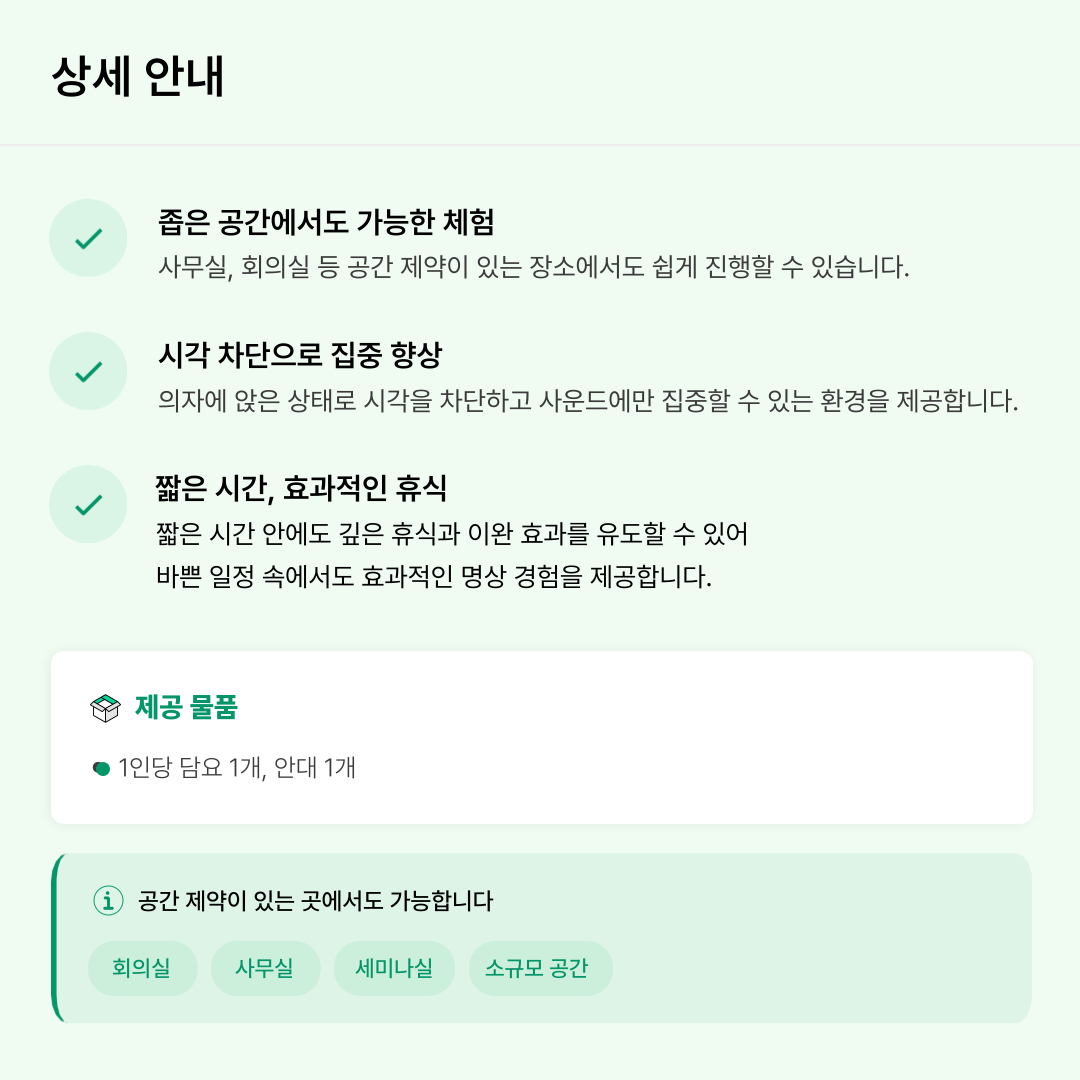Click the heading 좁은 공간에서도 가능한 체험
This screenshot has height=1080, width=1080.
326,222
